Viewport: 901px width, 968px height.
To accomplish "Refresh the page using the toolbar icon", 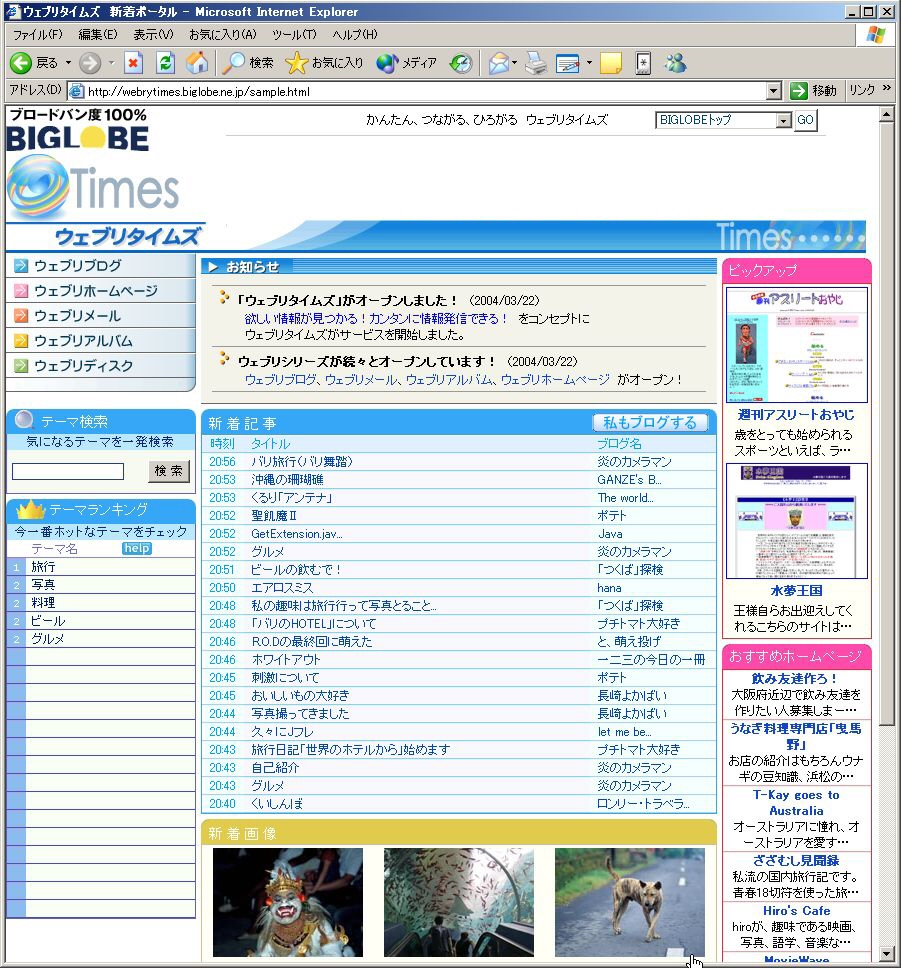I will coord(165,62).
